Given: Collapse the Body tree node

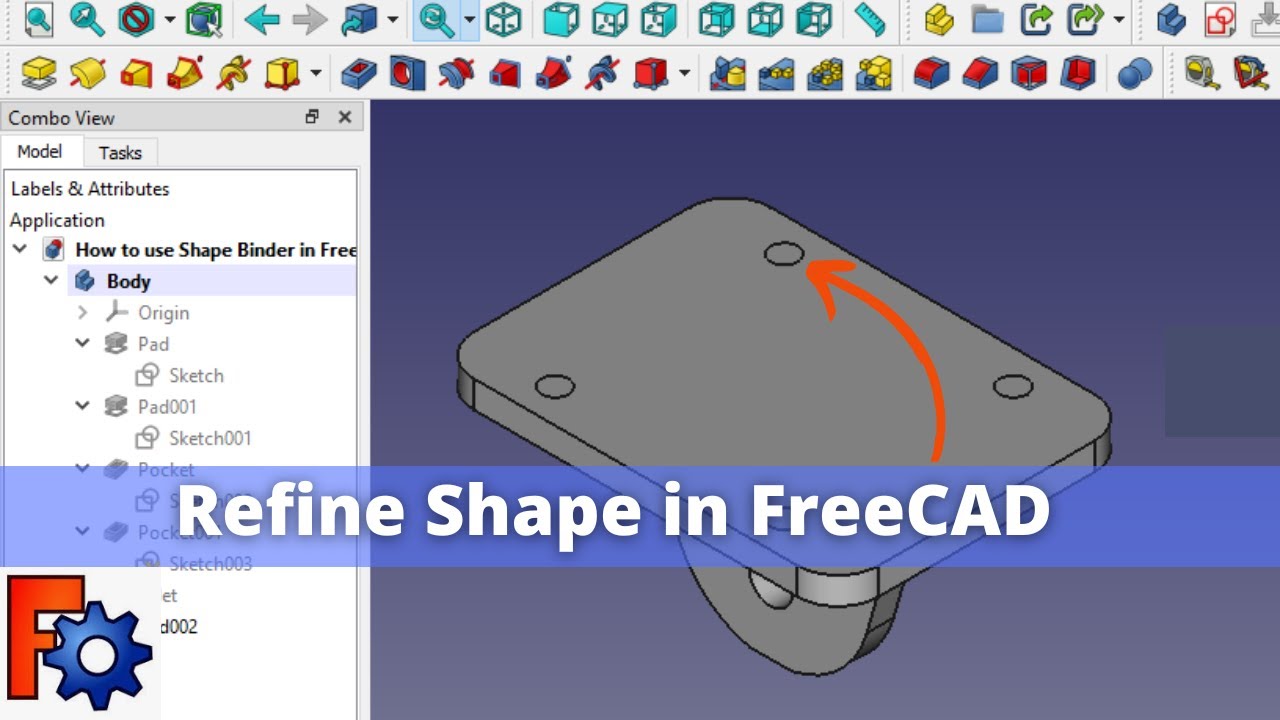Looking at the screenshot, I should point(51,281).
